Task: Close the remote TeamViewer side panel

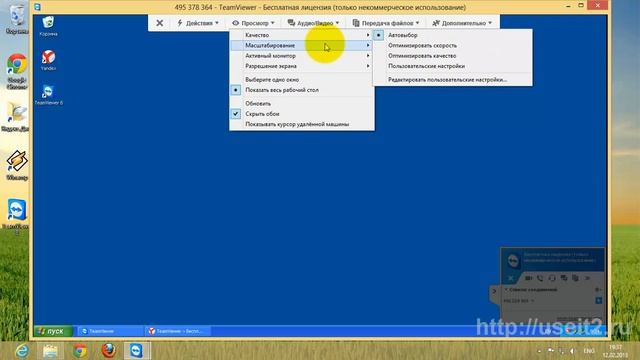Action: [x=511, y=278]
